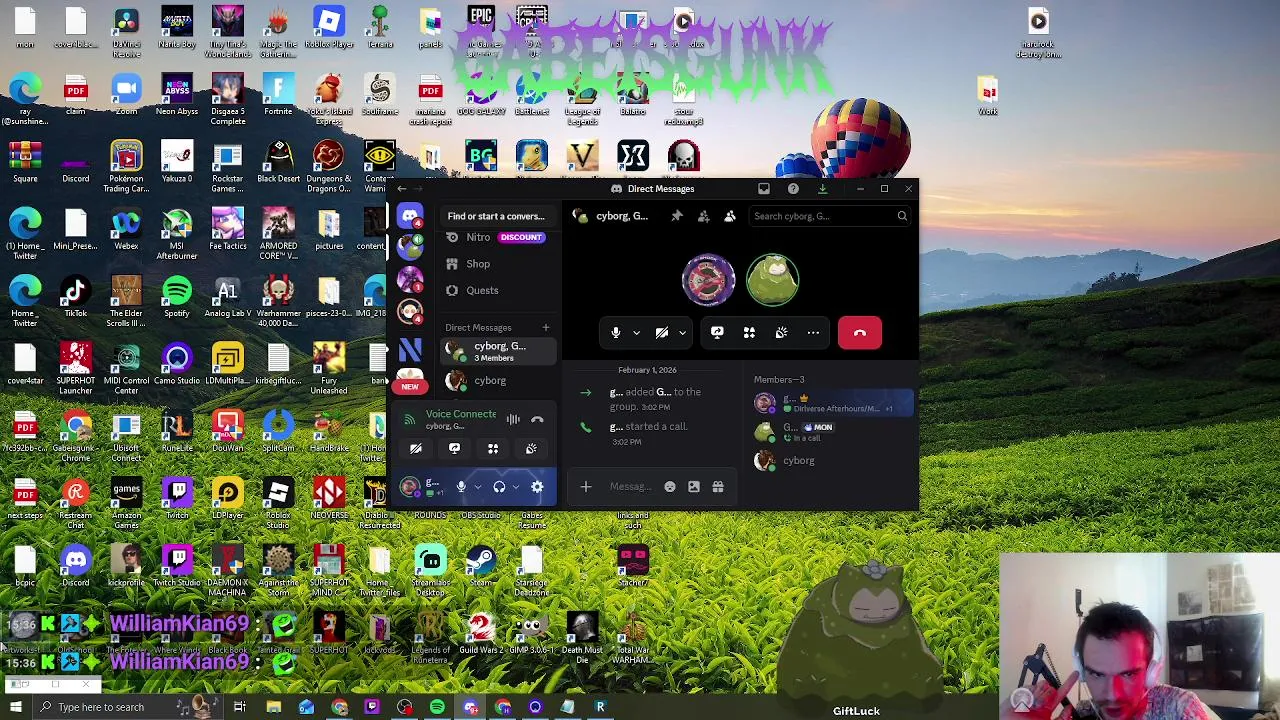Viewport: 1280px width, 720px height.
Task: Select the Twitch Studio desktop shortcut
Action: click(177, 567)
